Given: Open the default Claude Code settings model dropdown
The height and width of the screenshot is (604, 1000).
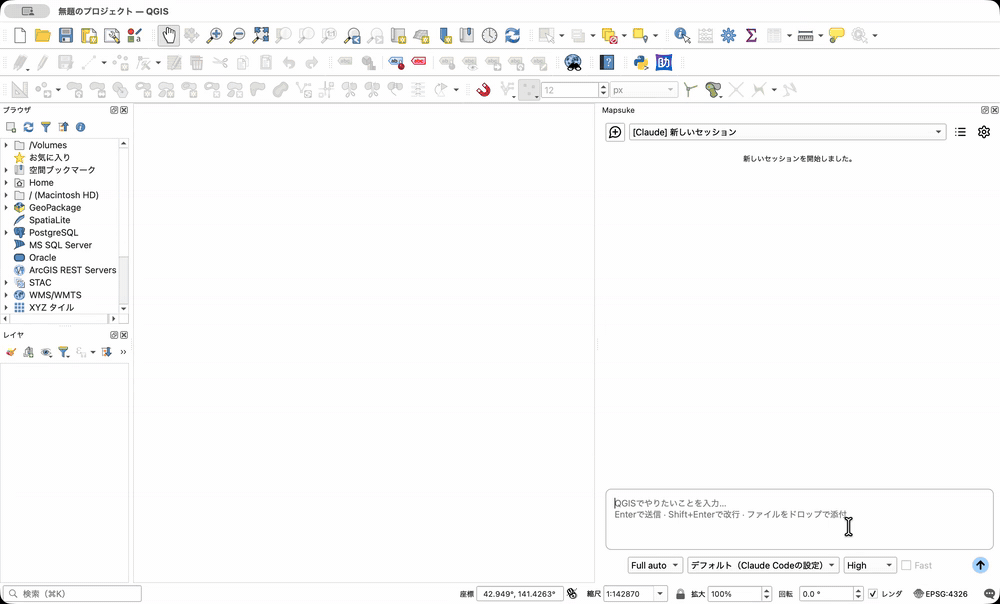Looking at the screenshot, I should click(x=763, y=566).
